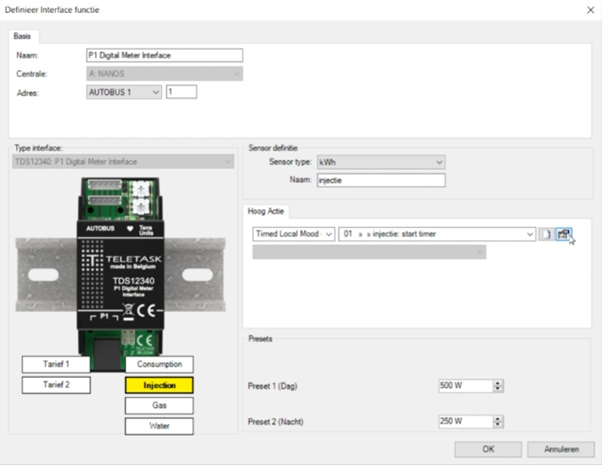602x465 pixels.
Task: Select the Gas channel button
Action: (159, 405)
